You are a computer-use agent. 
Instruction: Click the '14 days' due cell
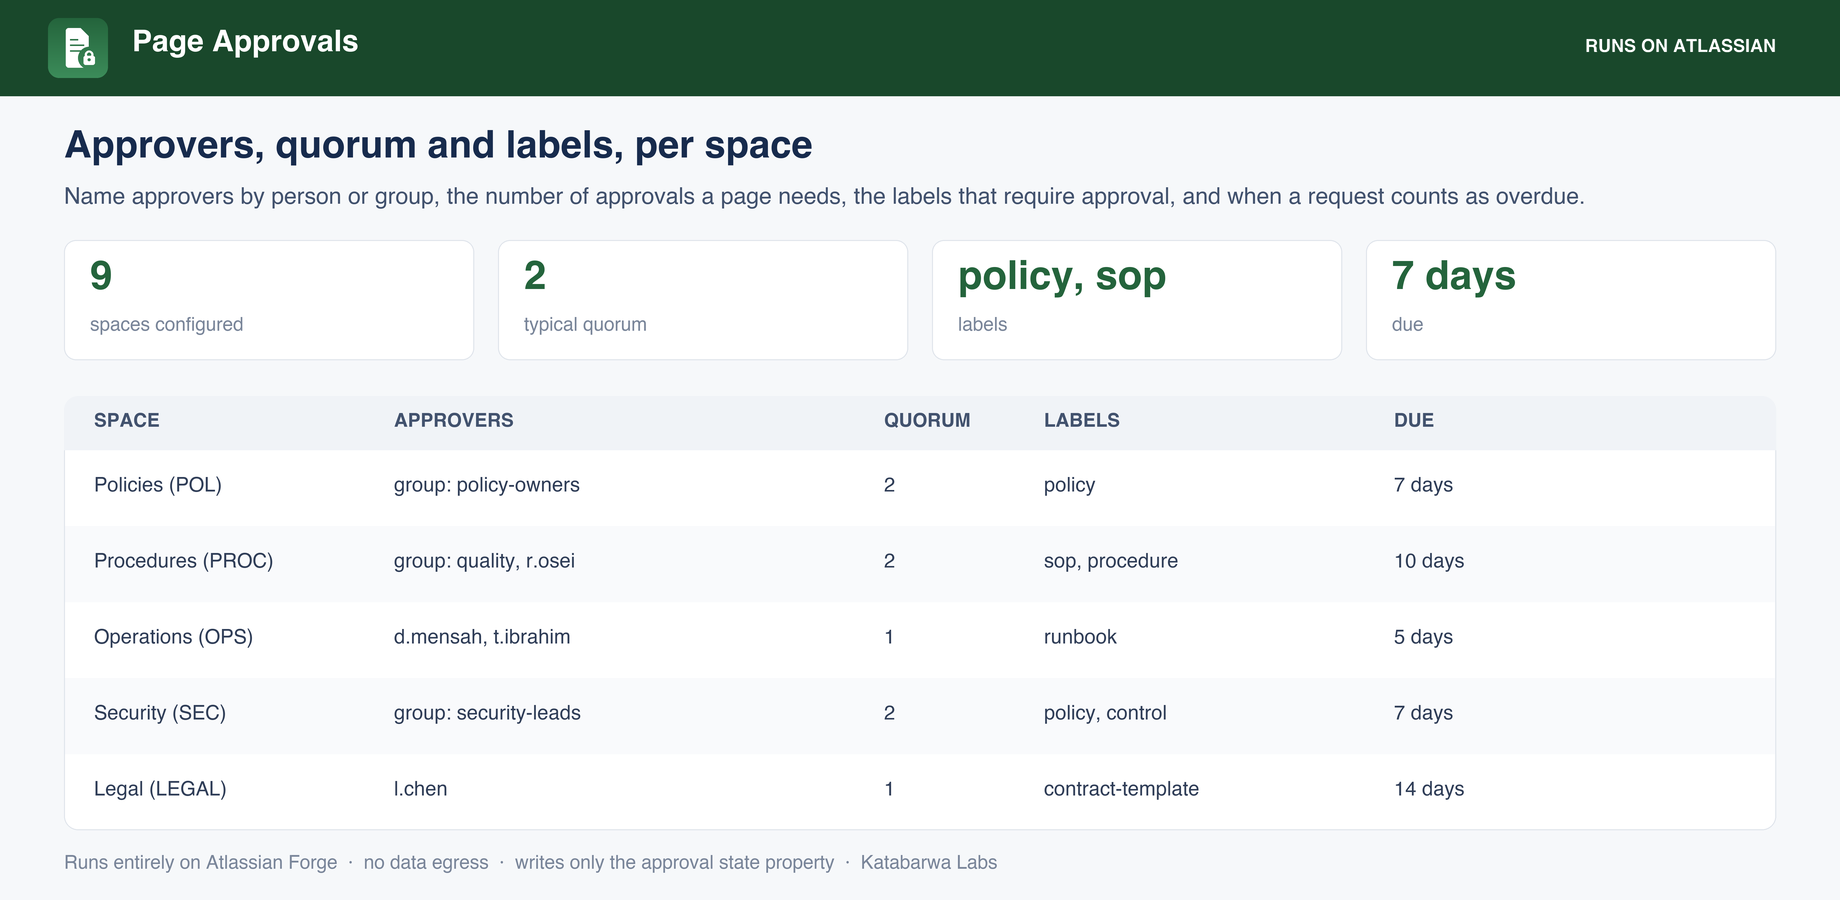pos(1429,789)
